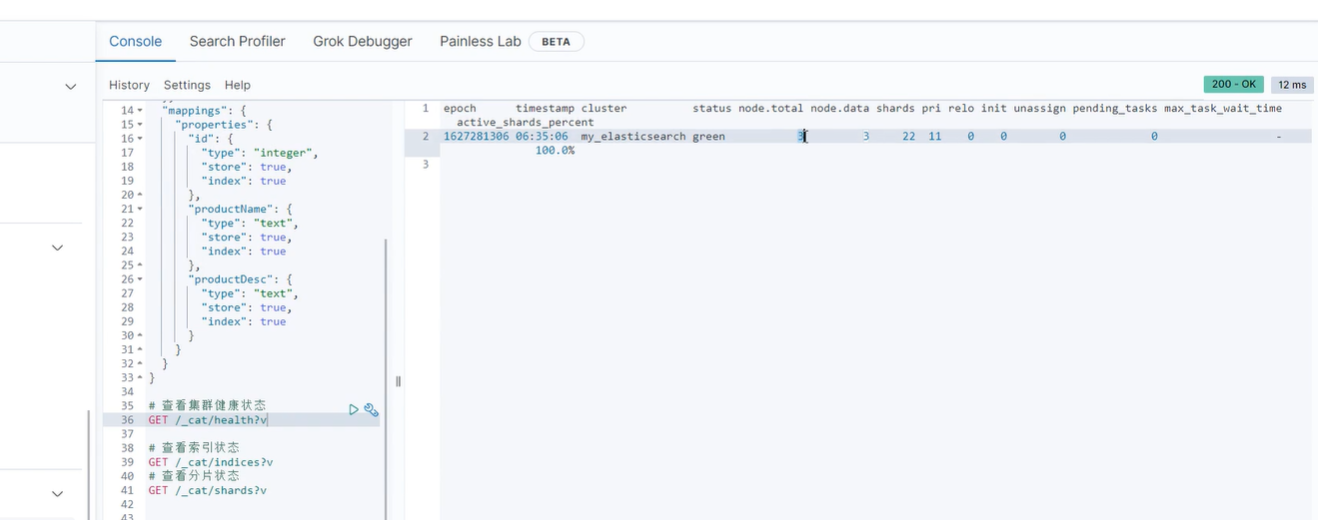
Task: Fold the "id" block at line 16
Action: (140, 139)
